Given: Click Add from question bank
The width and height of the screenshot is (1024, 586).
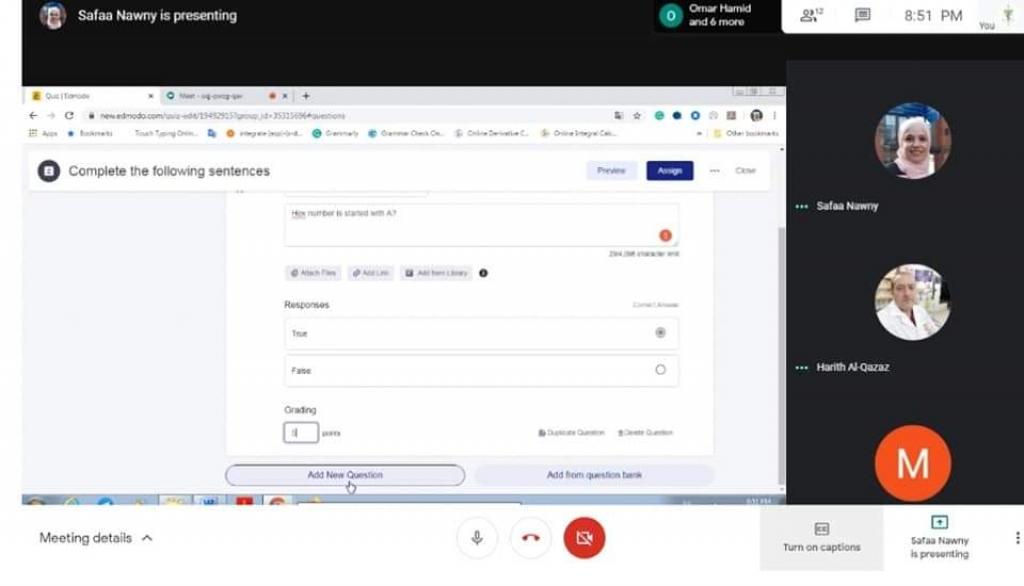Looking at the screenshot, I should (594, 475).
